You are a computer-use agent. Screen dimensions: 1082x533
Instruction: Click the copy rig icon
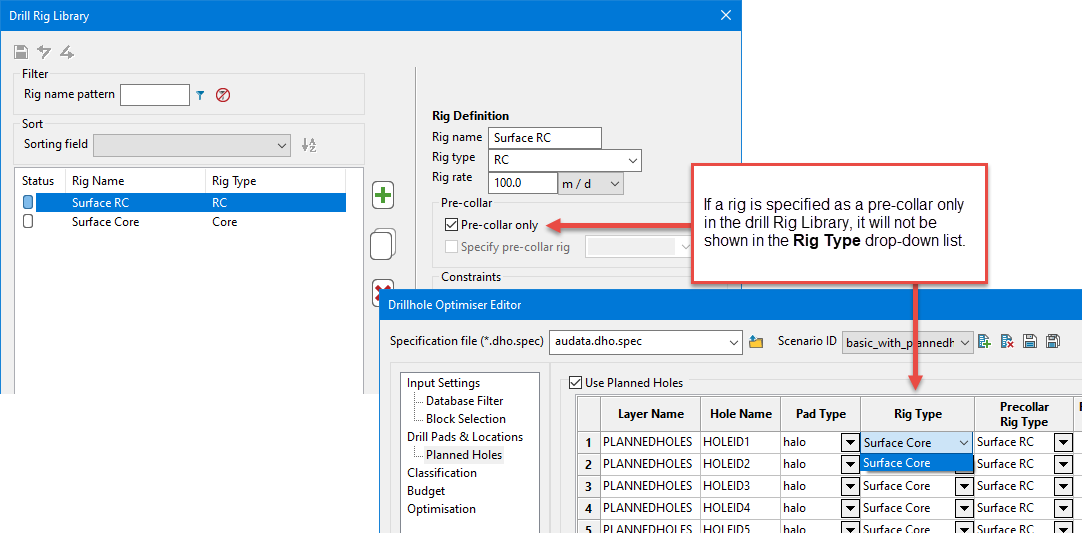(x=382, y=244)
